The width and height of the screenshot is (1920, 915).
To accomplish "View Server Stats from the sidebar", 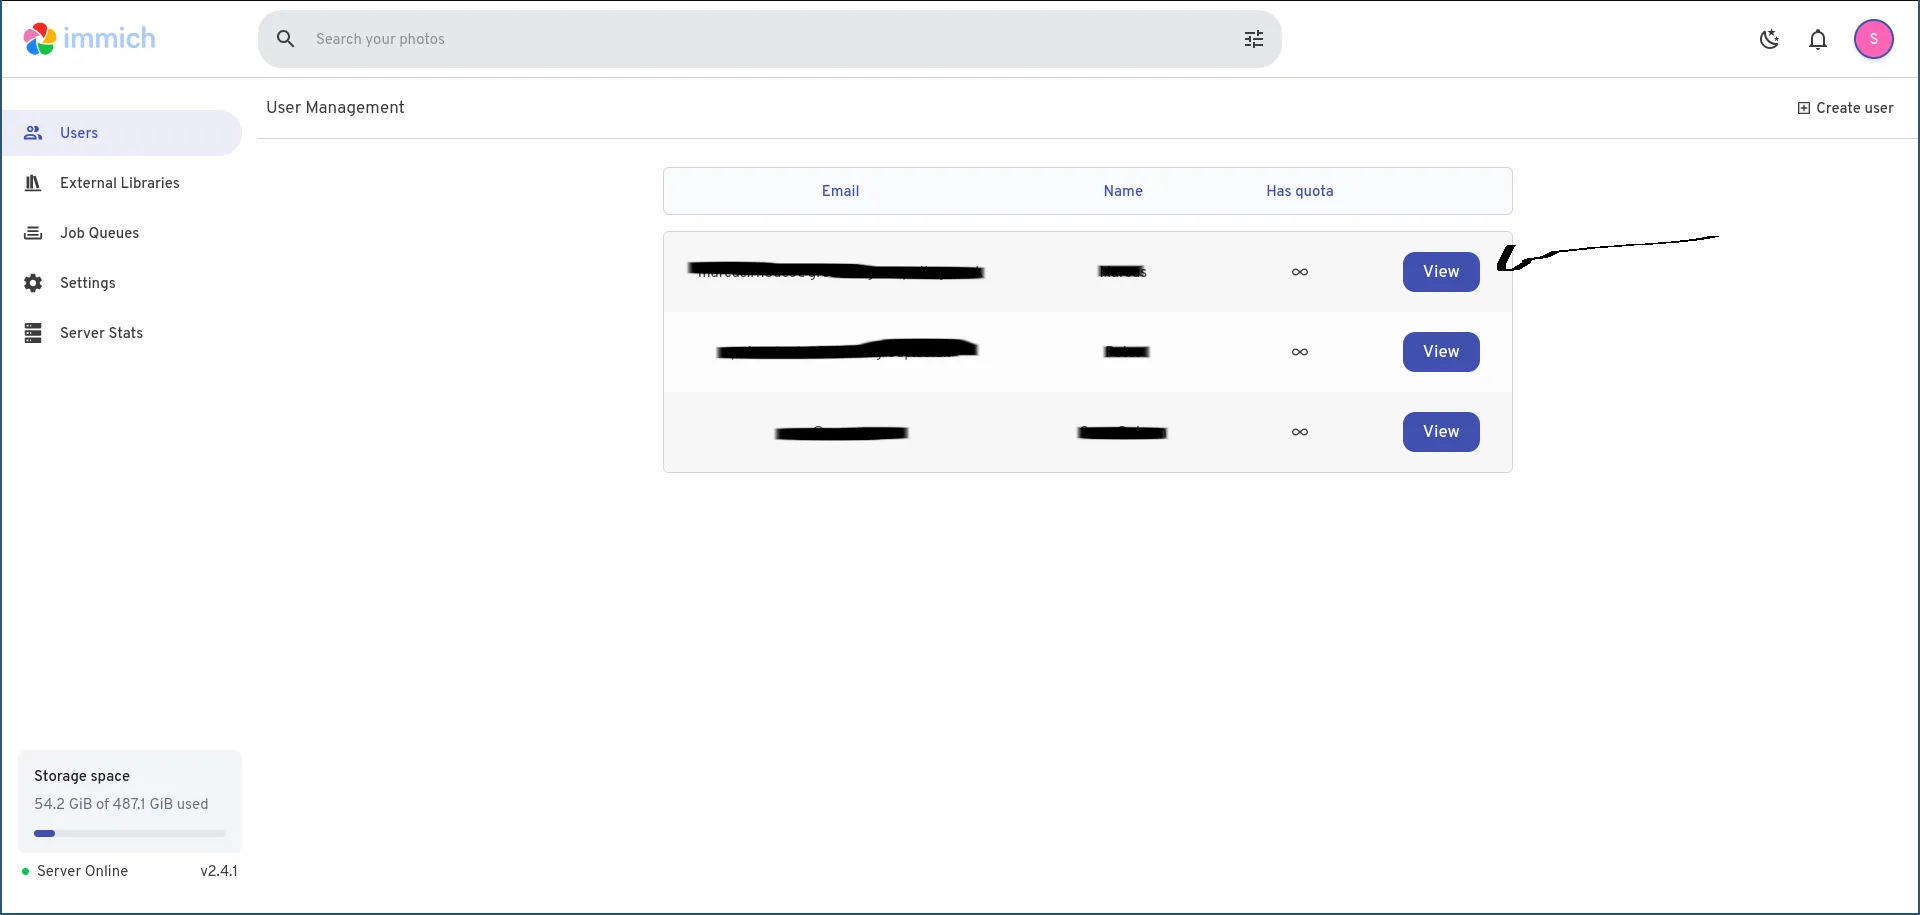I will pos(101,332).
